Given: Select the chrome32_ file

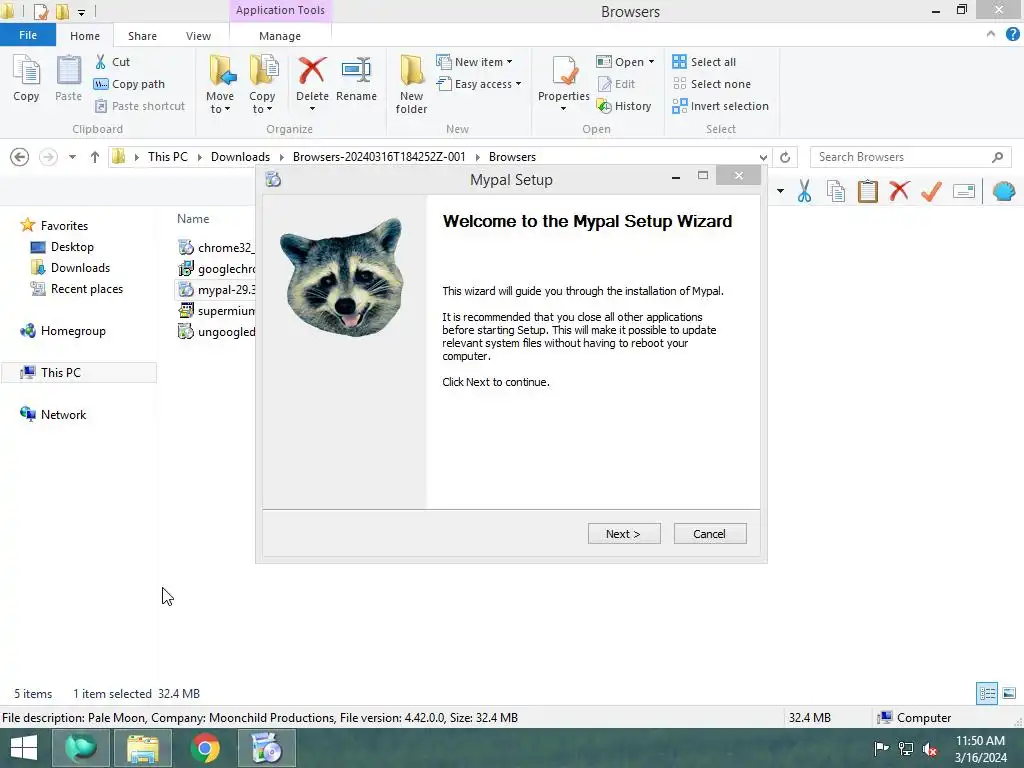Looking at the screenshot, I should 216,248.
